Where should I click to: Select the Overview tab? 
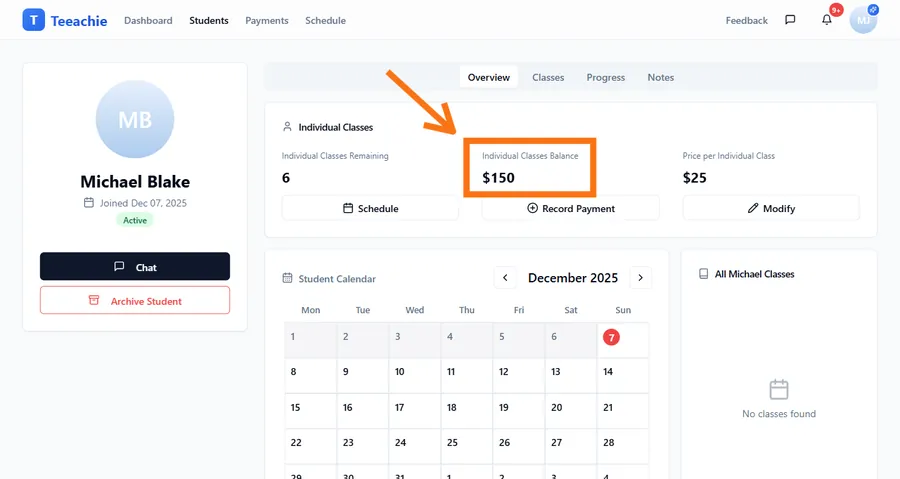pos(489,77)
